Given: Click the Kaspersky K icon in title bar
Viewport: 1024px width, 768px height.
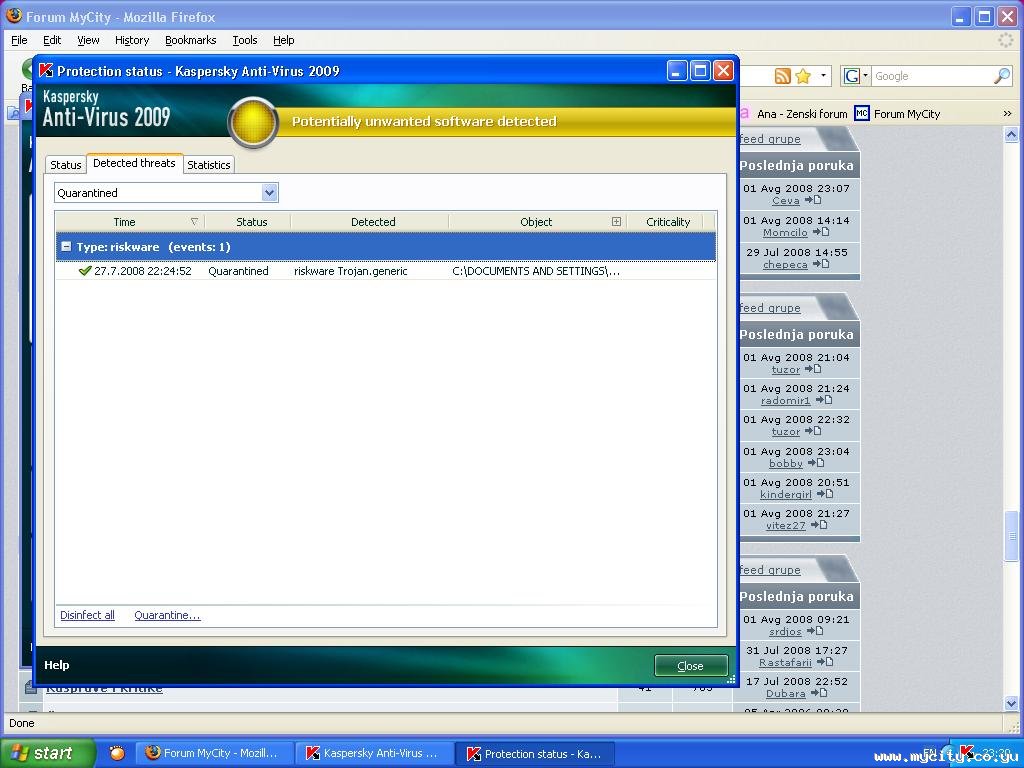Looking at the screenshot, I should [46, 71].
